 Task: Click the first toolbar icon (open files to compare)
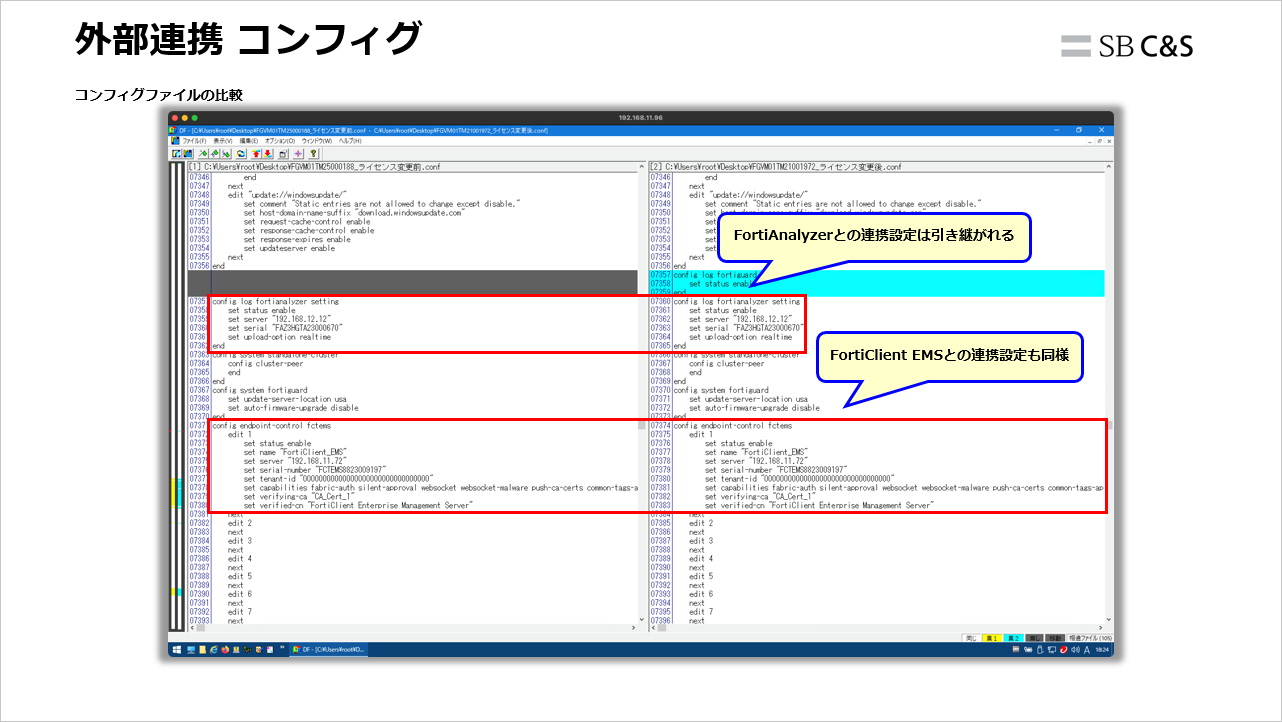click(176, 154)
